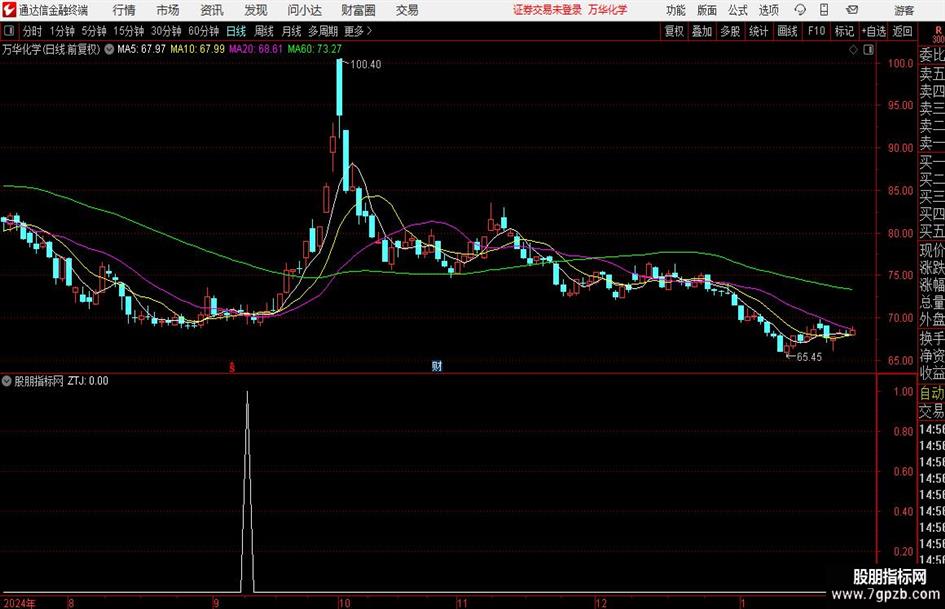Open the 功能 menu
This screenshot has width=945, height=609.
tap(676, 10)
